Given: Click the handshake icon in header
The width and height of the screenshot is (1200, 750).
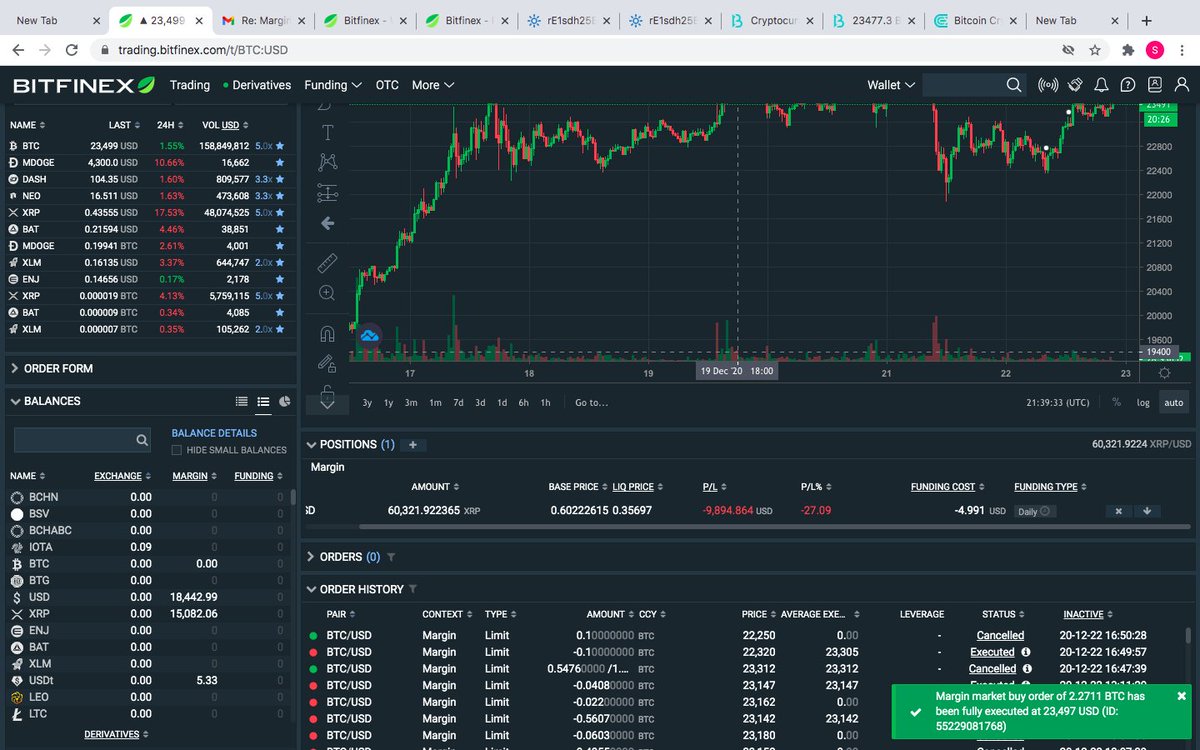Looking at the screenshot, I should click(1076, 85).
